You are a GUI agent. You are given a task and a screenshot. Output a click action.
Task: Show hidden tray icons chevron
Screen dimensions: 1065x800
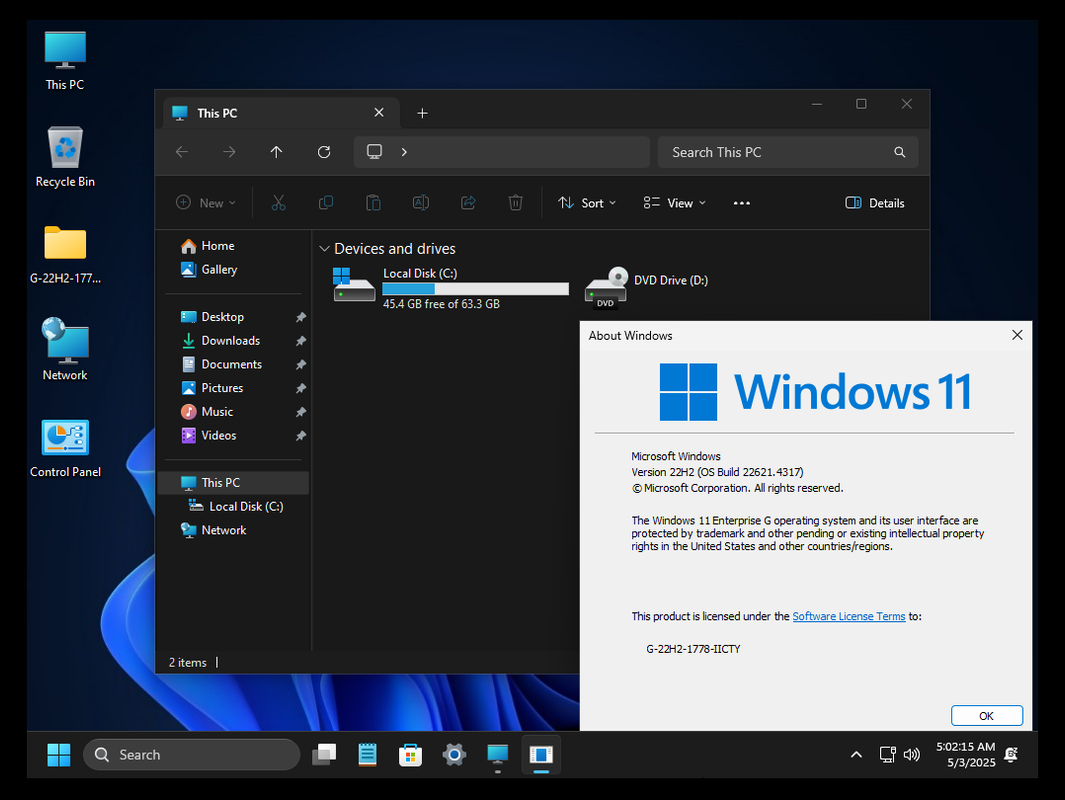(856, 754)
